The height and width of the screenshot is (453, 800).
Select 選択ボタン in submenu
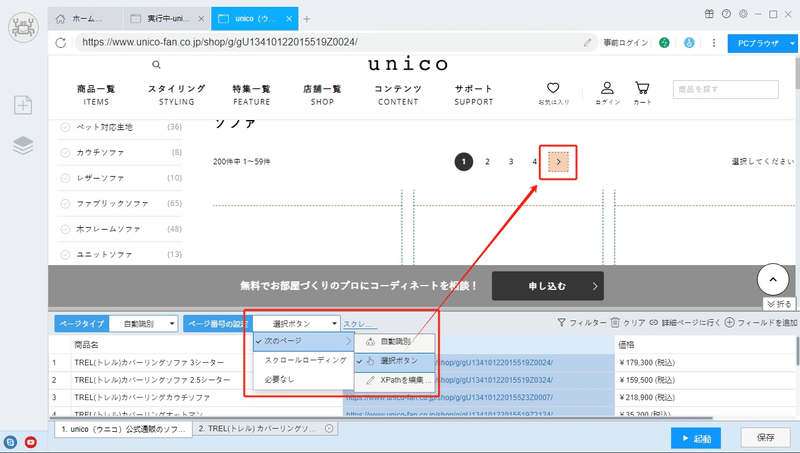[x=394, y=361]
